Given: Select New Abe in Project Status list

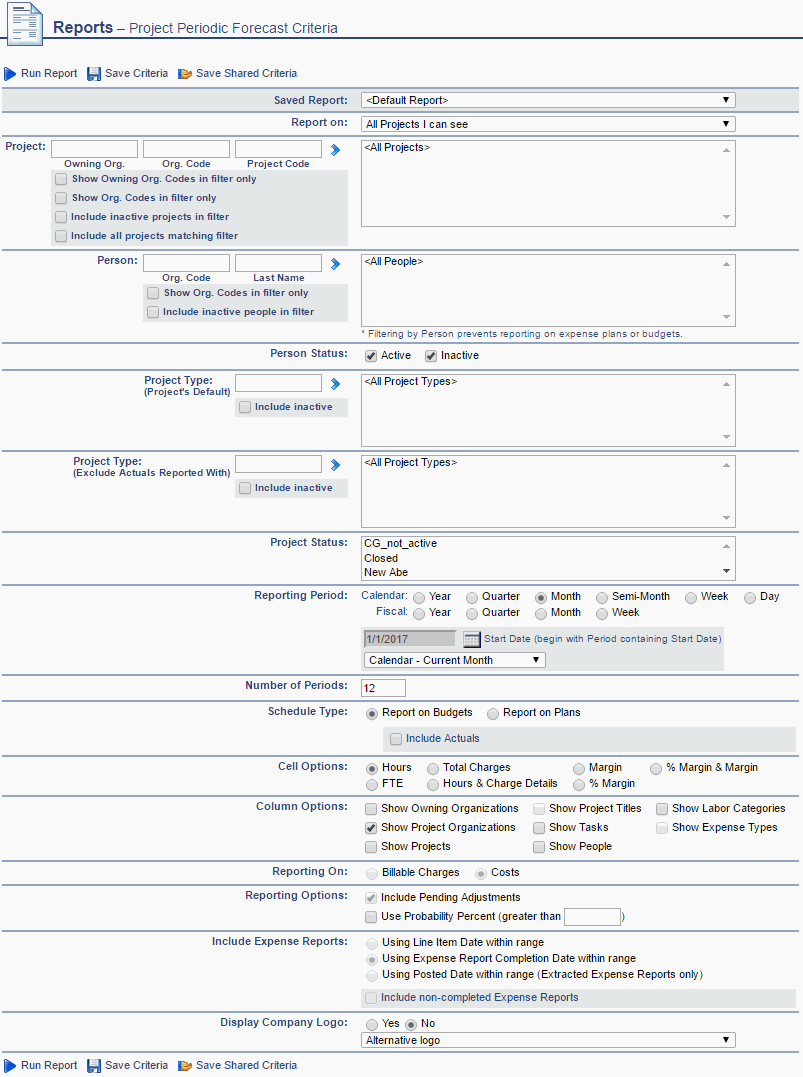Looking at the screenshot, I should [x=386, y=572].
